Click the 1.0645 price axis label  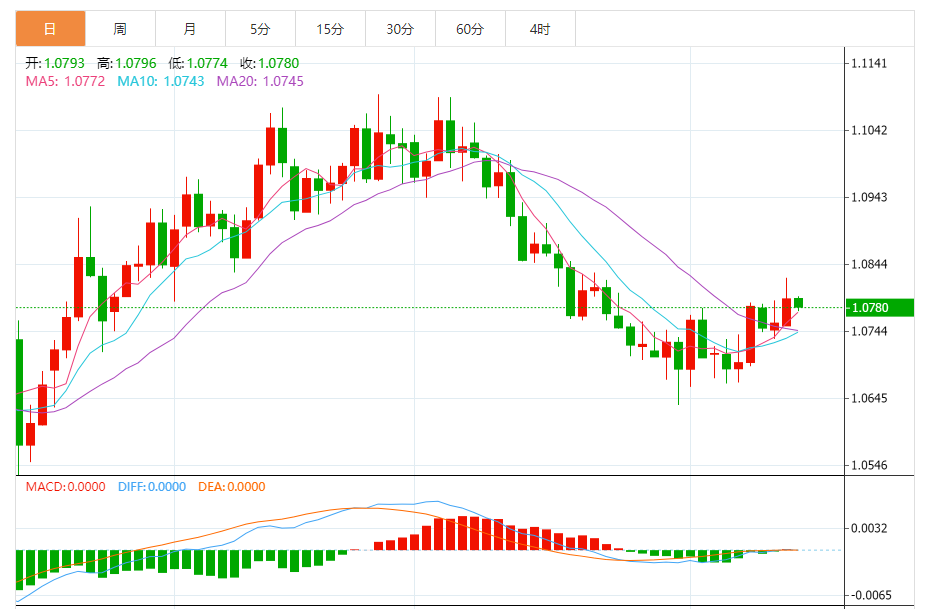click(x=869, y=398)
